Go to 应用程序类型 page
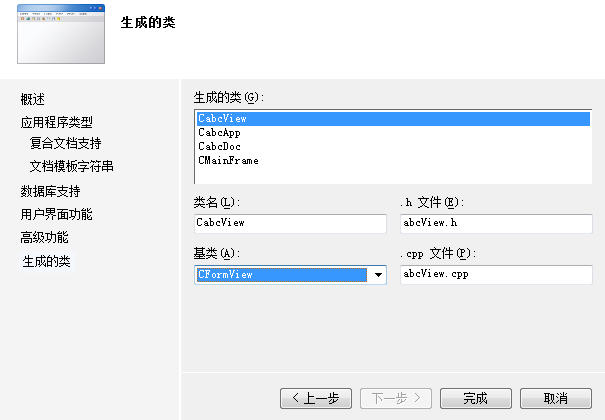605x420 pixels. [x=57, y=122]
